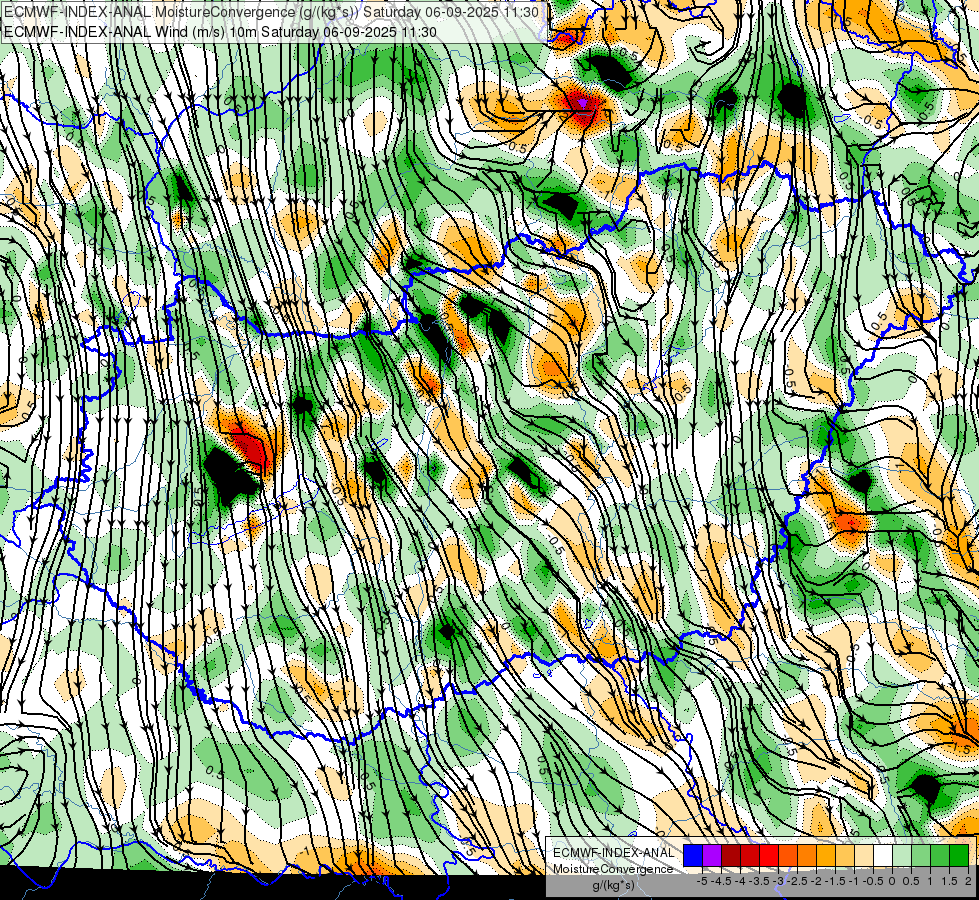Click the pale peach swatch left of -0.5
Viewport: 979px width, 900px height.
(864, 855)
